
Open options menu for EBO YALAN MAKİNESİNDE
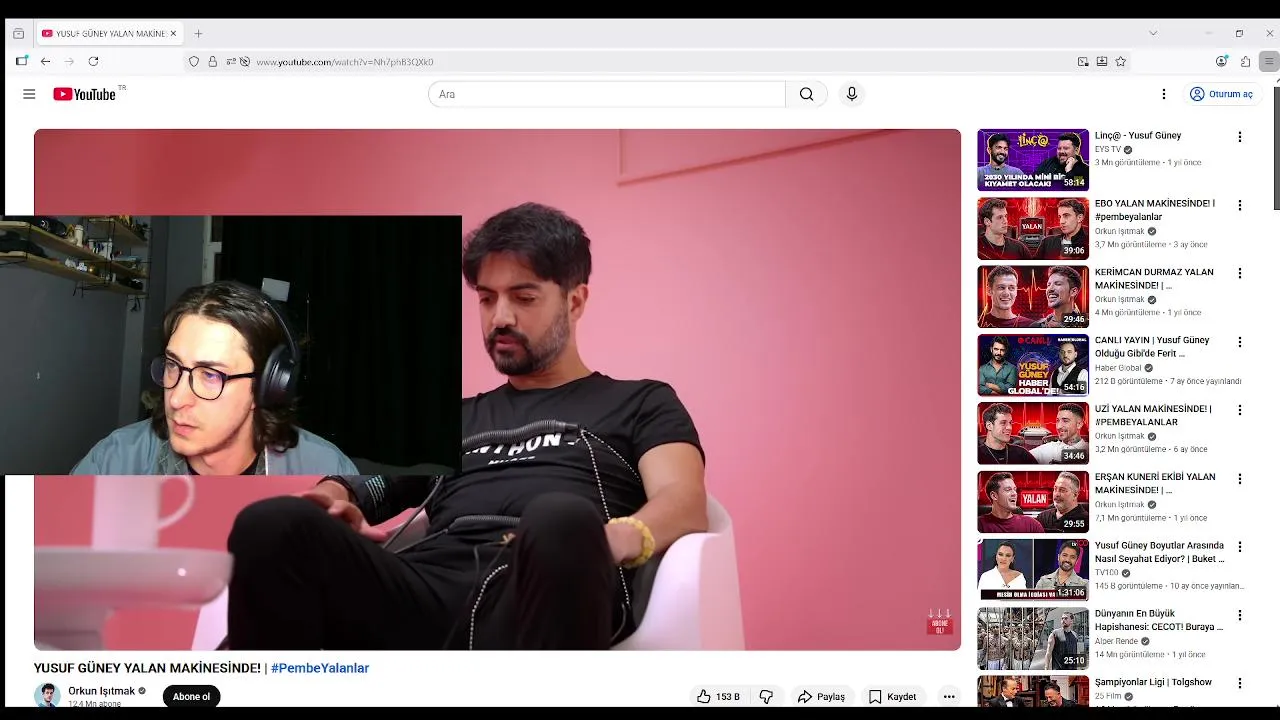coord(1240,205)
